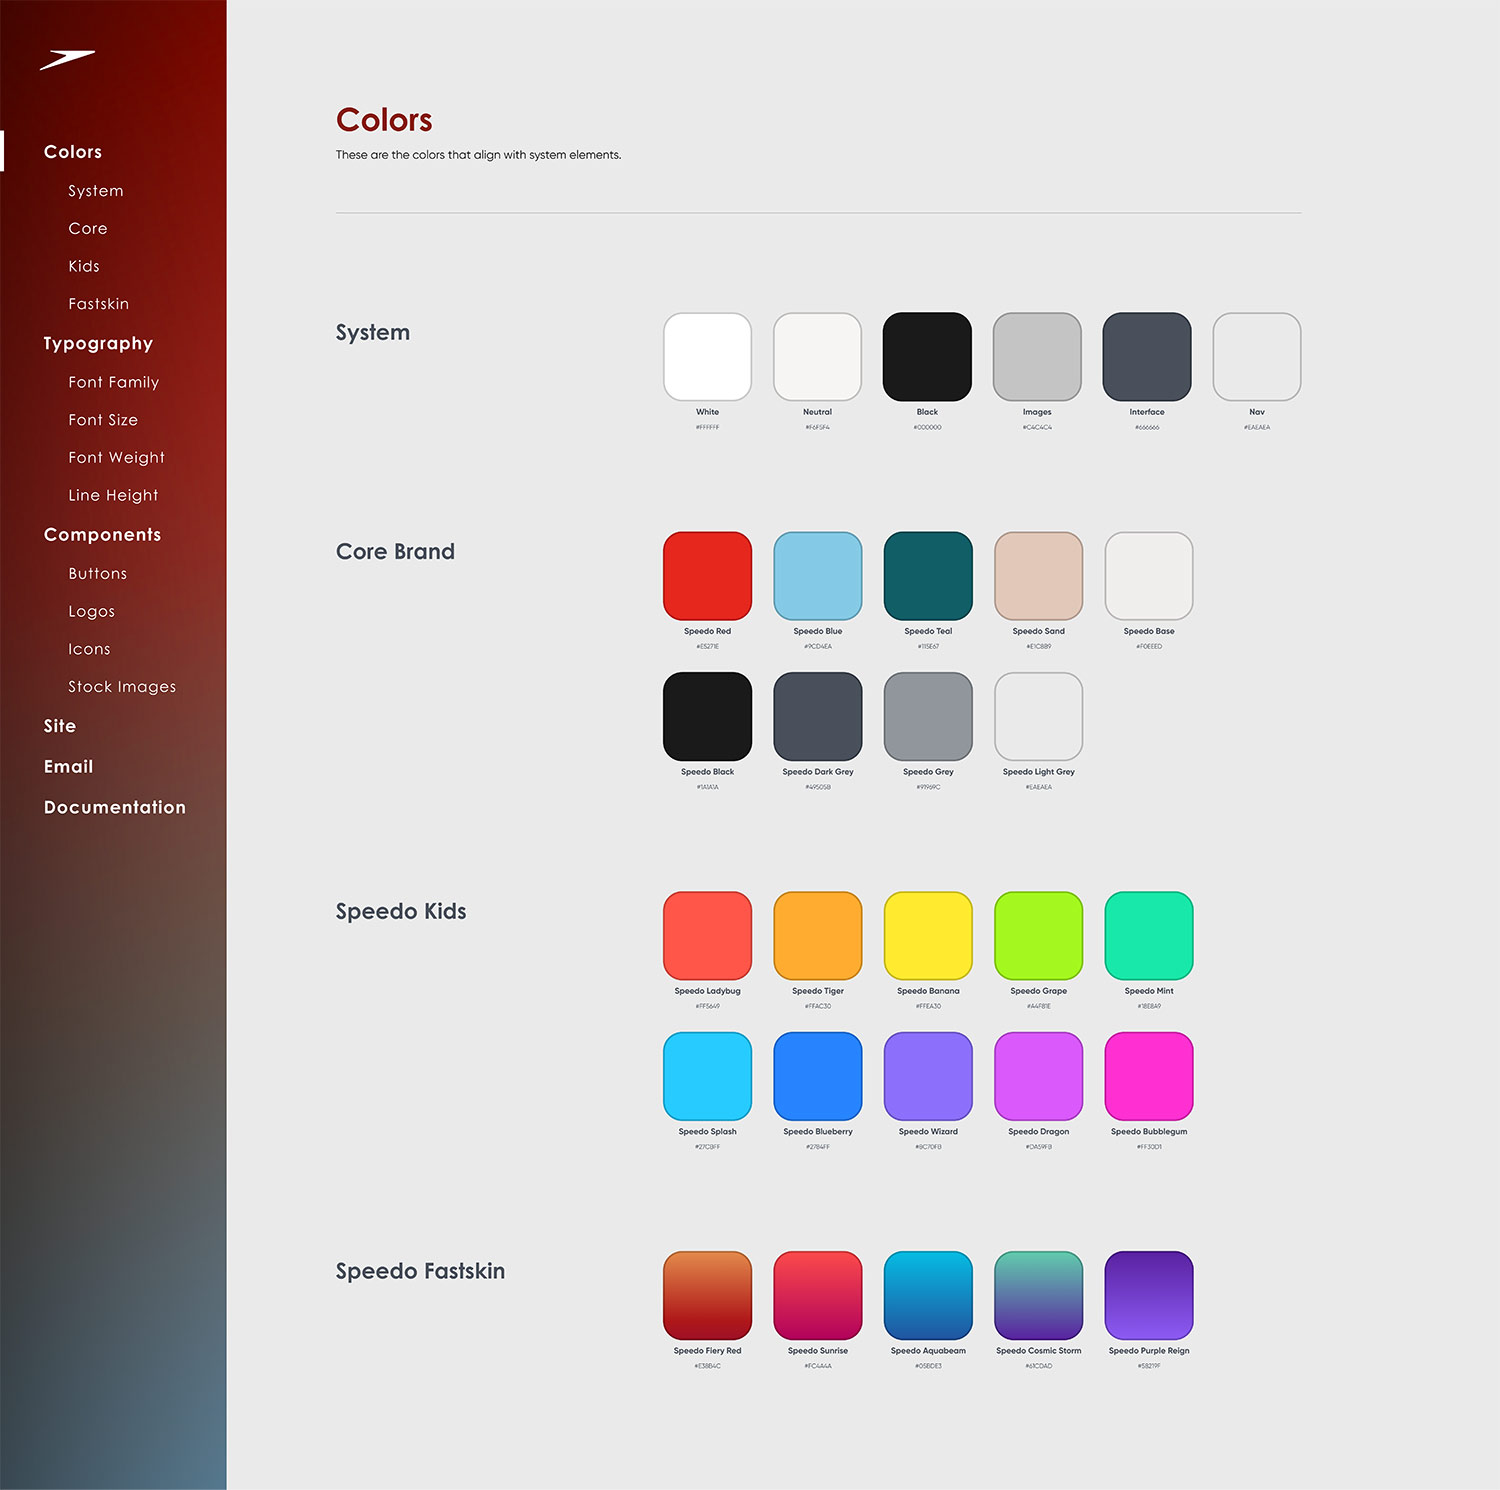Select the Speedo Teal swatch
The image size is (1500, 1490).
coord(928,576)
